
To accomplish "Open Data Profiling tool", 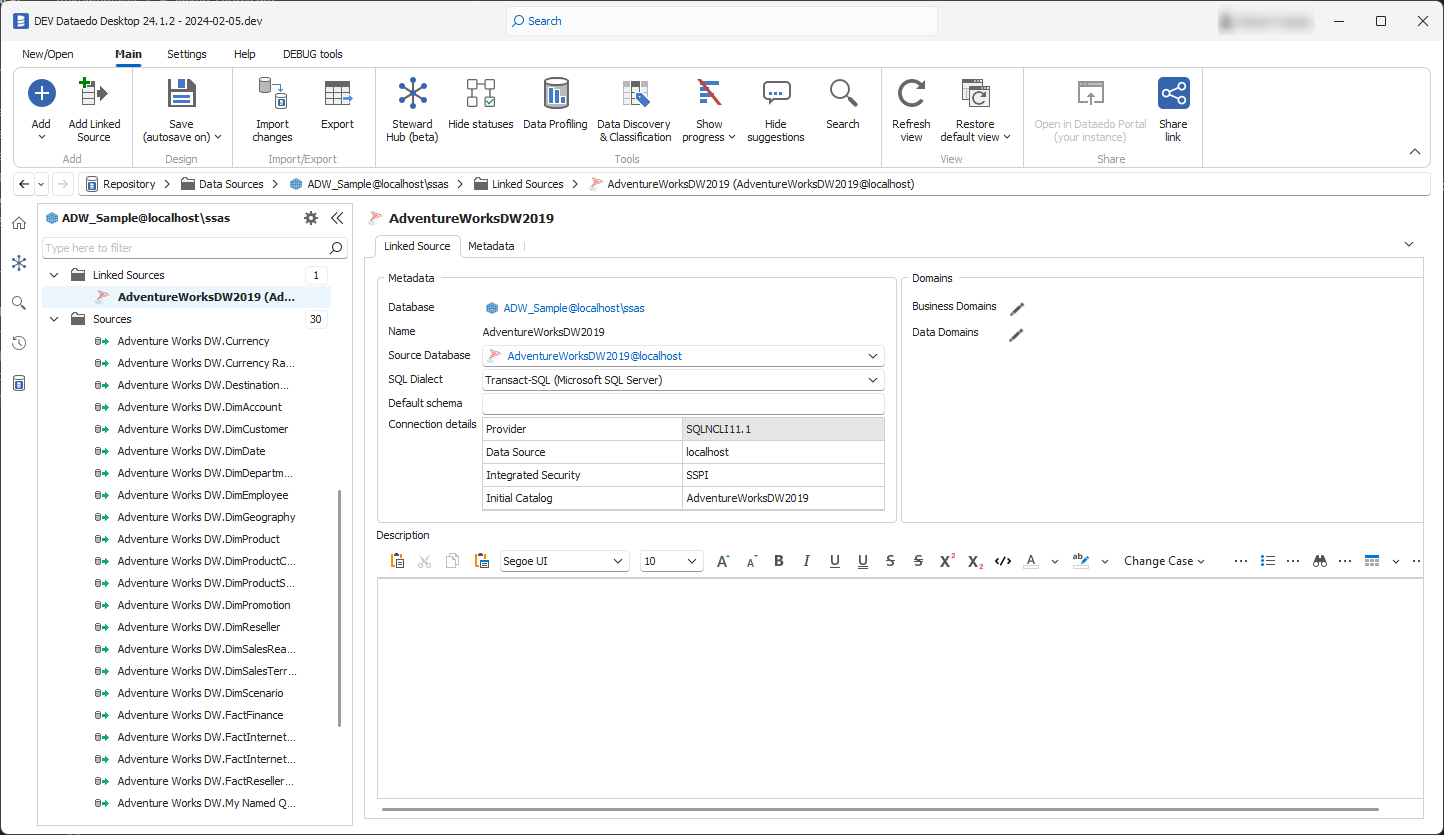I will click(x=555, y=105).
